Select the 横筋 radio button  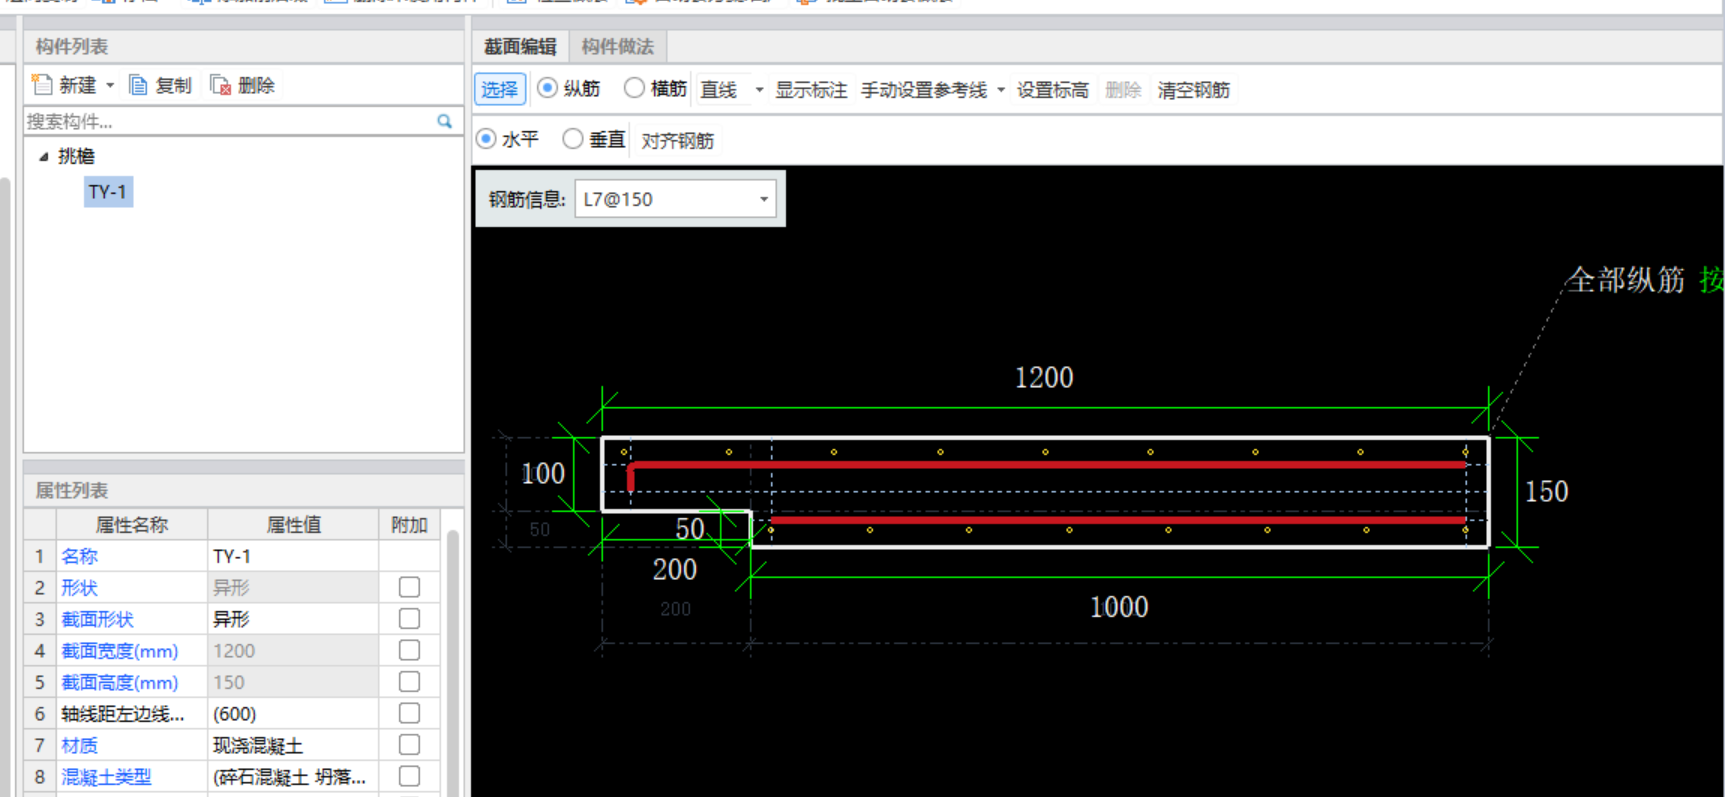634,88
